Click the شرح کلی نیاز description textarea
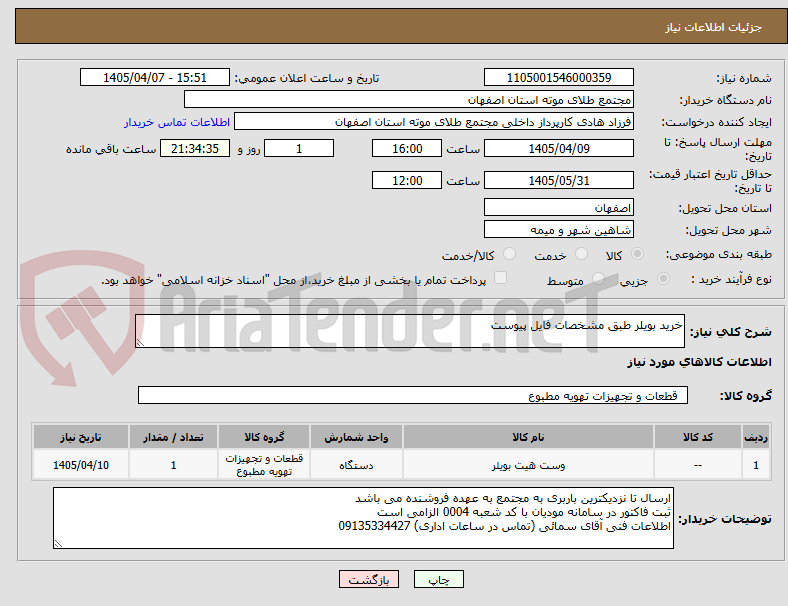This screenshot has width=788, height=606. [410, 331]
